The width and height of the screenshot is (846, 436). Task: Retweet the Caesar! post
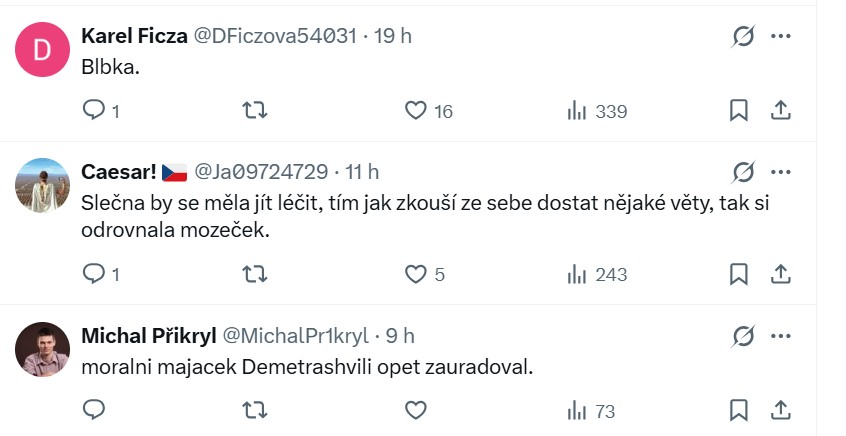tap(255, 273)
